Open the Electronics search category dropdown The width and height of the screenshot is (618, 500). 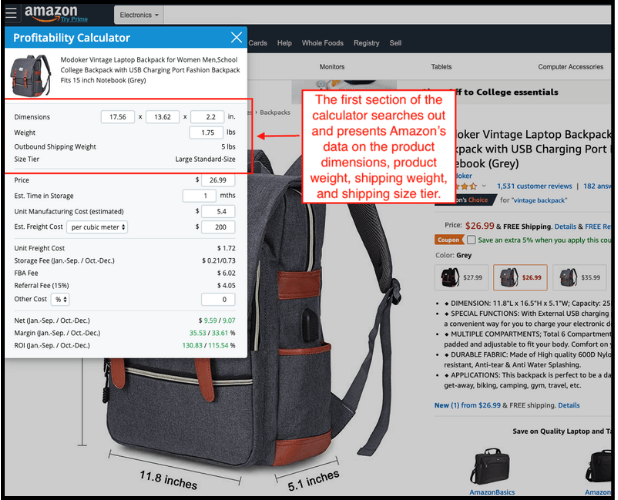139,15
